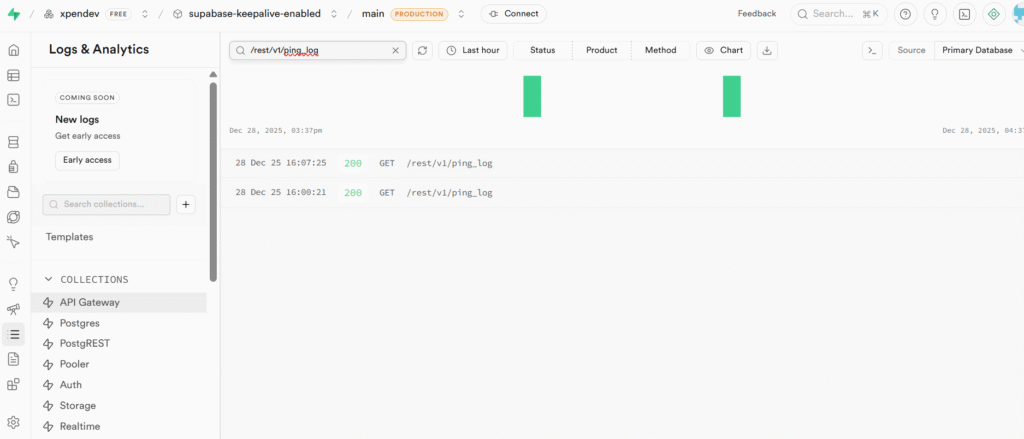Click the Connect button
1024x439 pixels.
[513, 14]
